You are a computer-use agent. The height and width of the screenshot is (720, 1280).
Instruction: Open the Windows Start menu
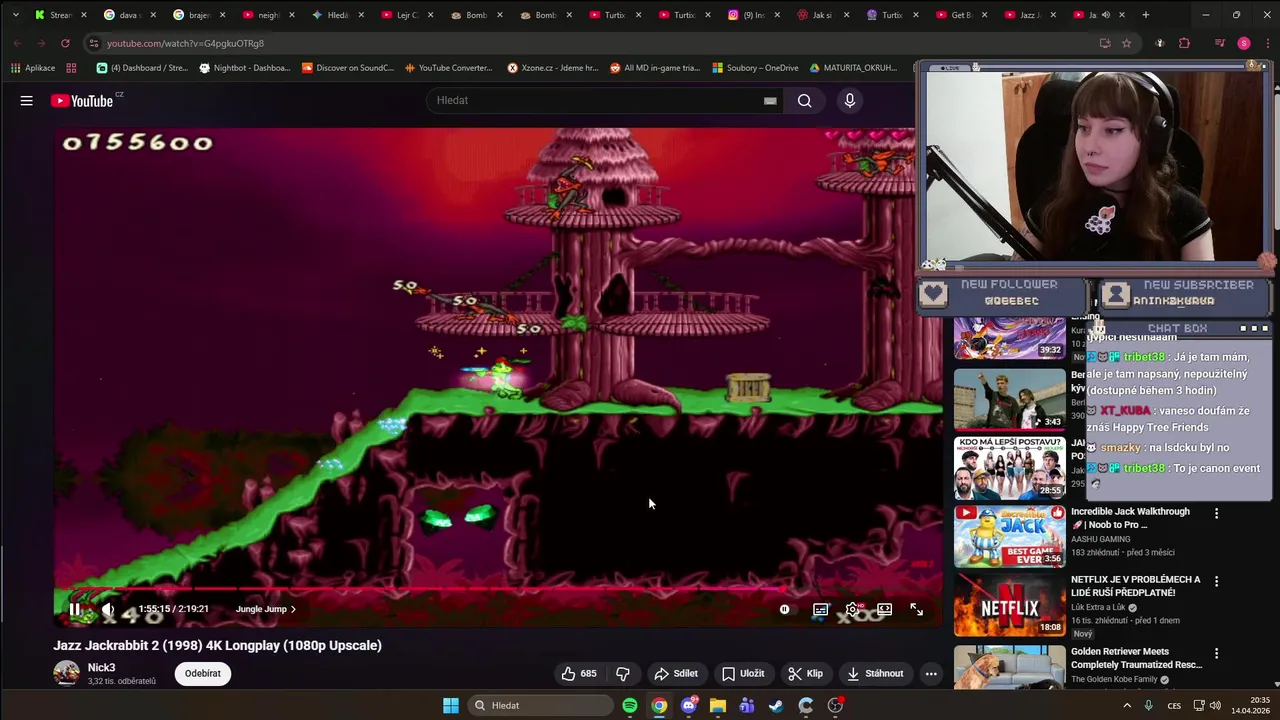coord(451,705)
